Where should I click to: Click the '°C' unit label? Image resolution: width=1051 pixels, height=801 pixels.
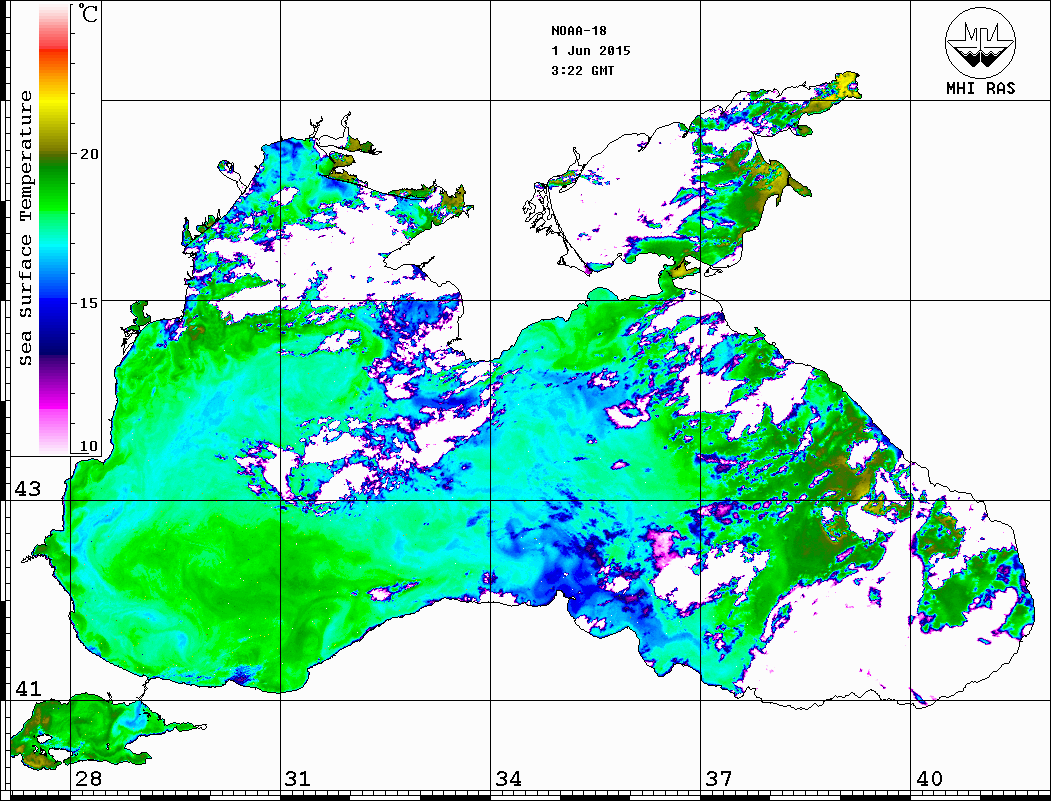pos(87,13)
